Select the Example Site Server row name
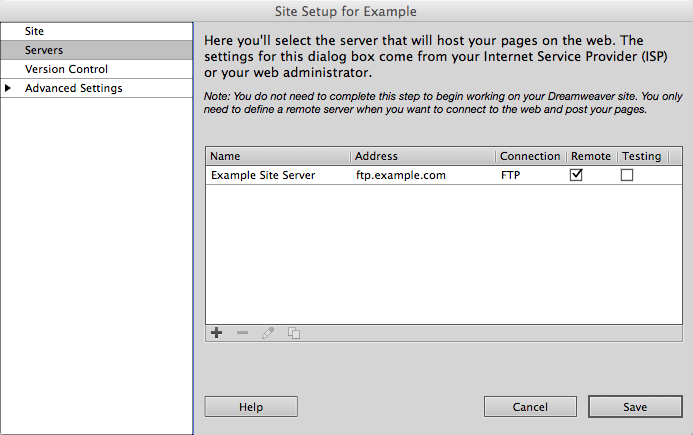 click(263, 175)
